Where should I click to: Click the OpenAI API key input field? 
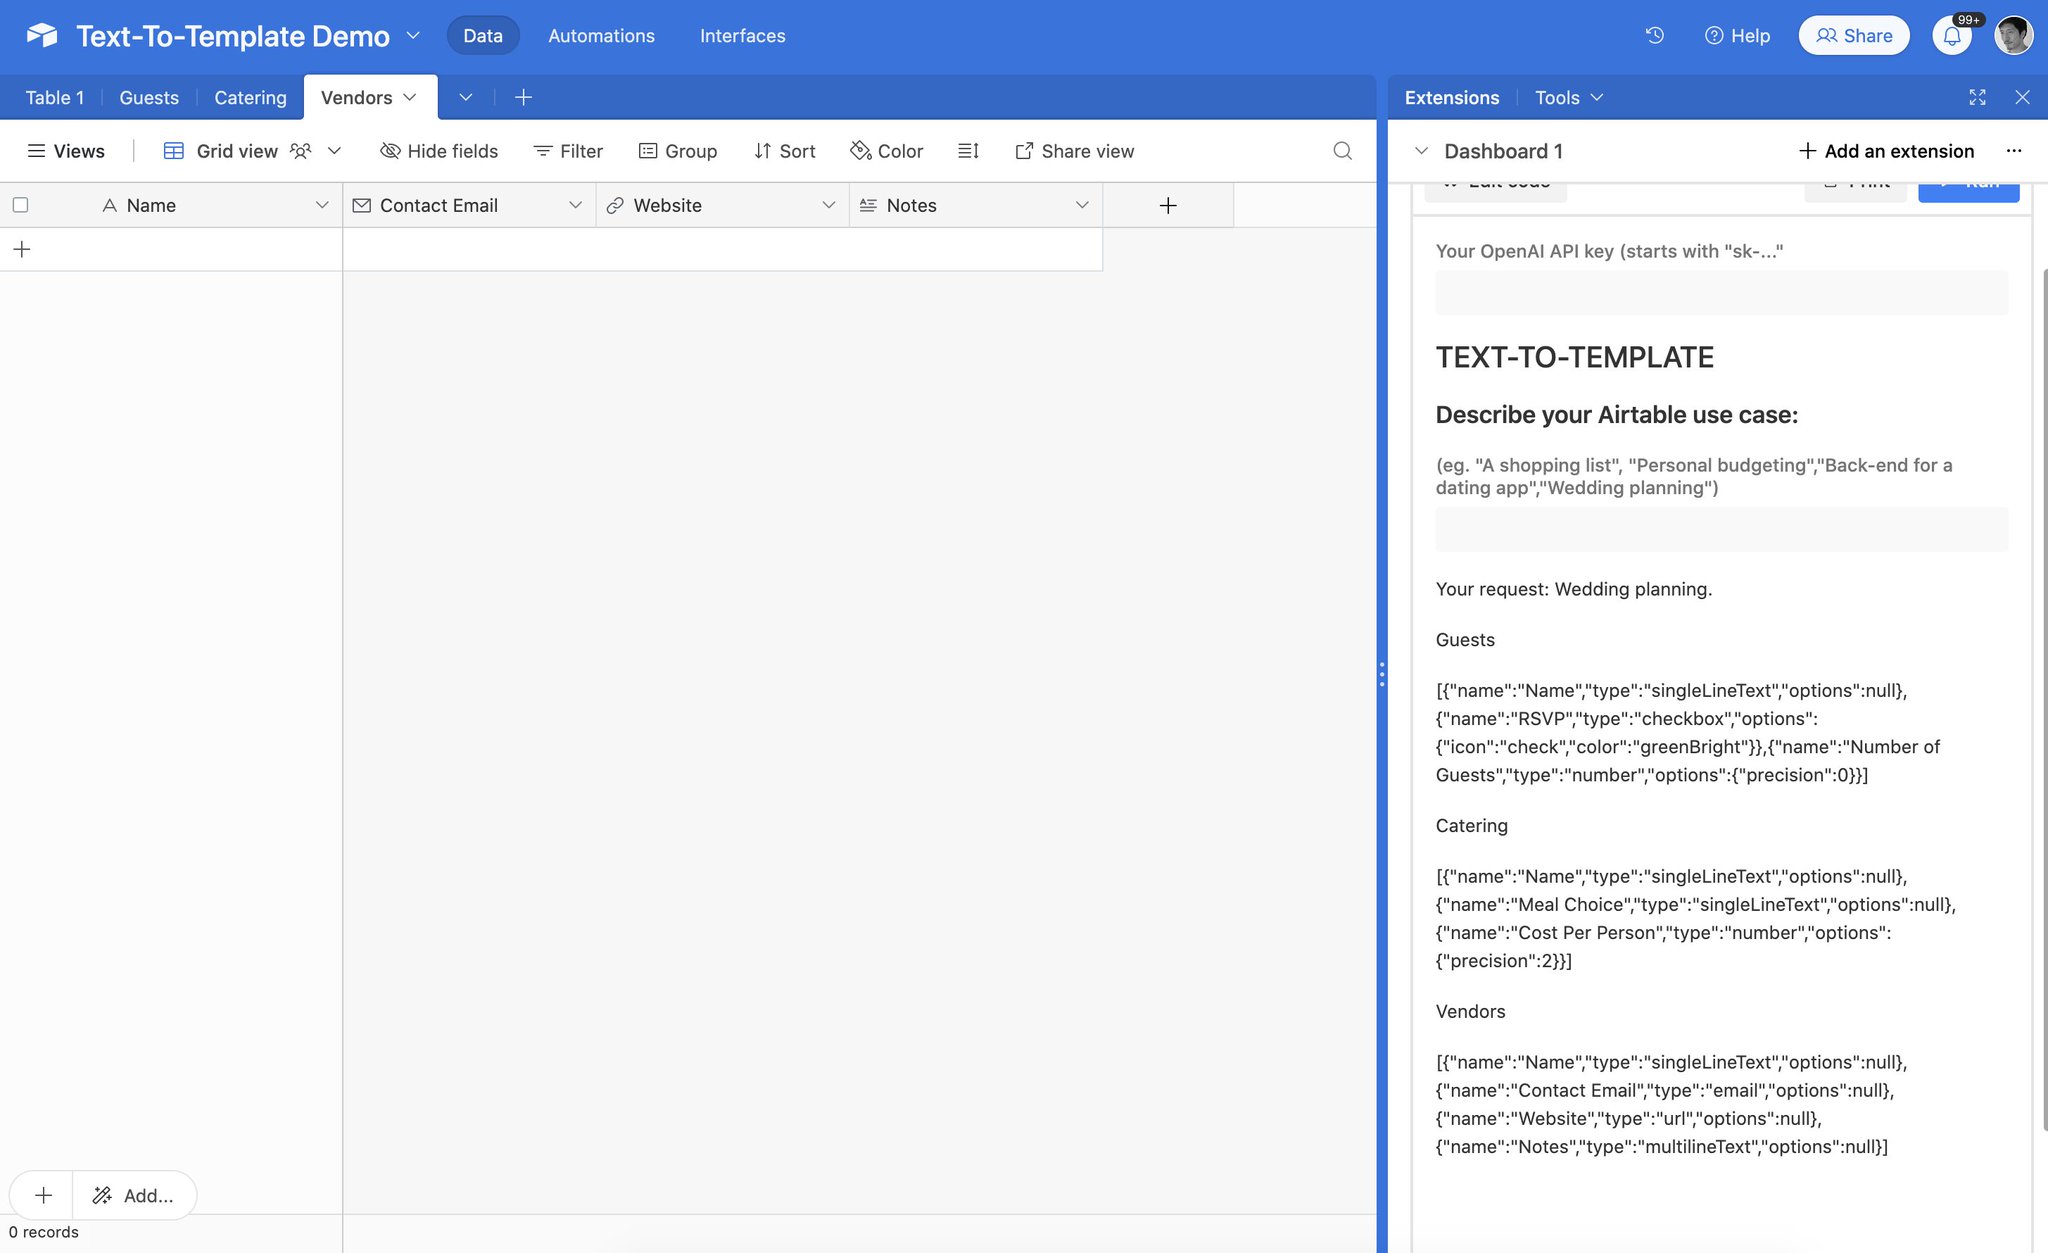tap(1720, 292)
